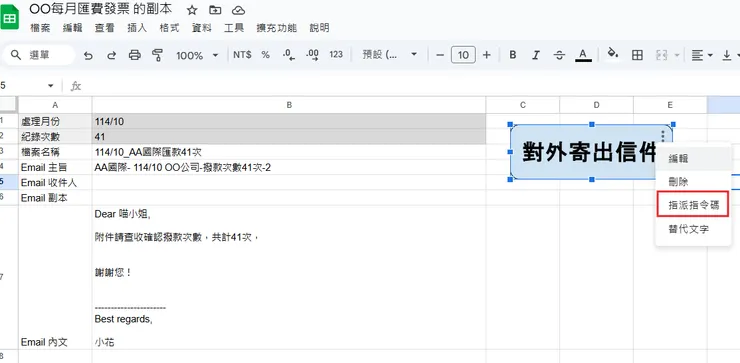The height and width of the screenshot is (363, 740).
Task: Click the merge cells icon
Action: point(662,55)
